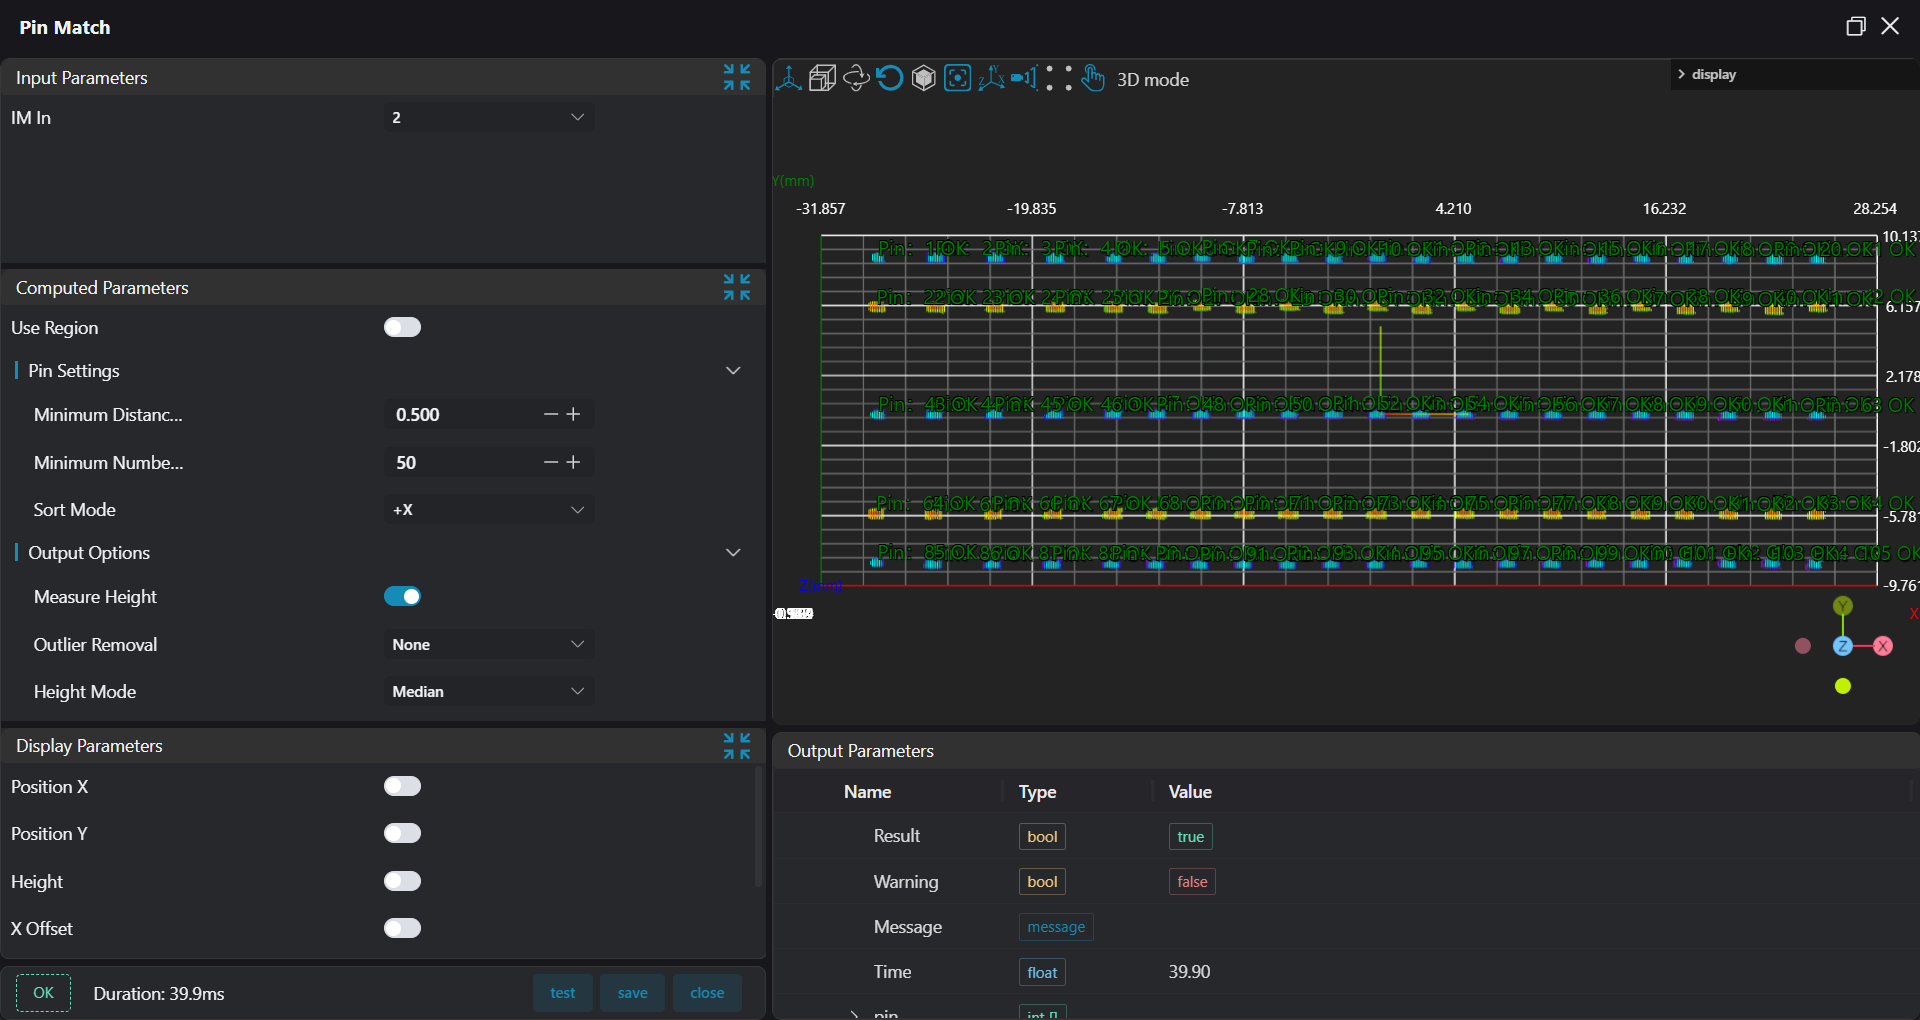1920x1020 pixels.
Task: Turn off the Measure Height switch
Action: [x=402, y=597]
